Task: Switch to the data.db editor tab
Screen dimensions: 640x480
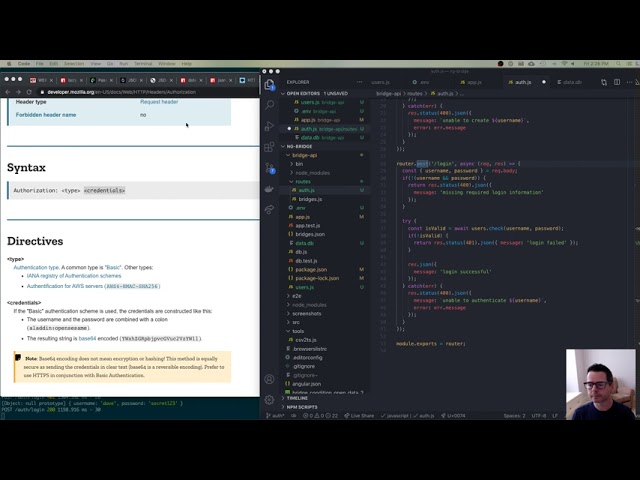Action: (571, 82)
